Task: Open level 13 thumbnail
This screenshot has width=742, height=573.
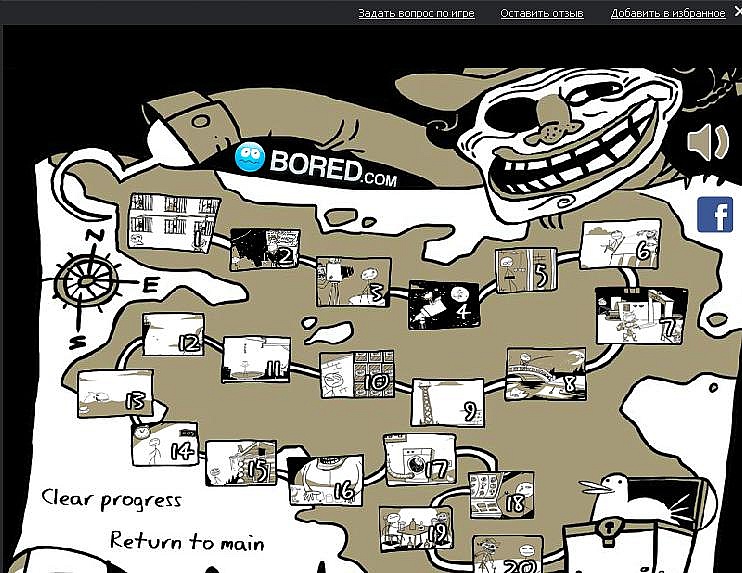Action: pyautogui.click(x=115, y=394)
